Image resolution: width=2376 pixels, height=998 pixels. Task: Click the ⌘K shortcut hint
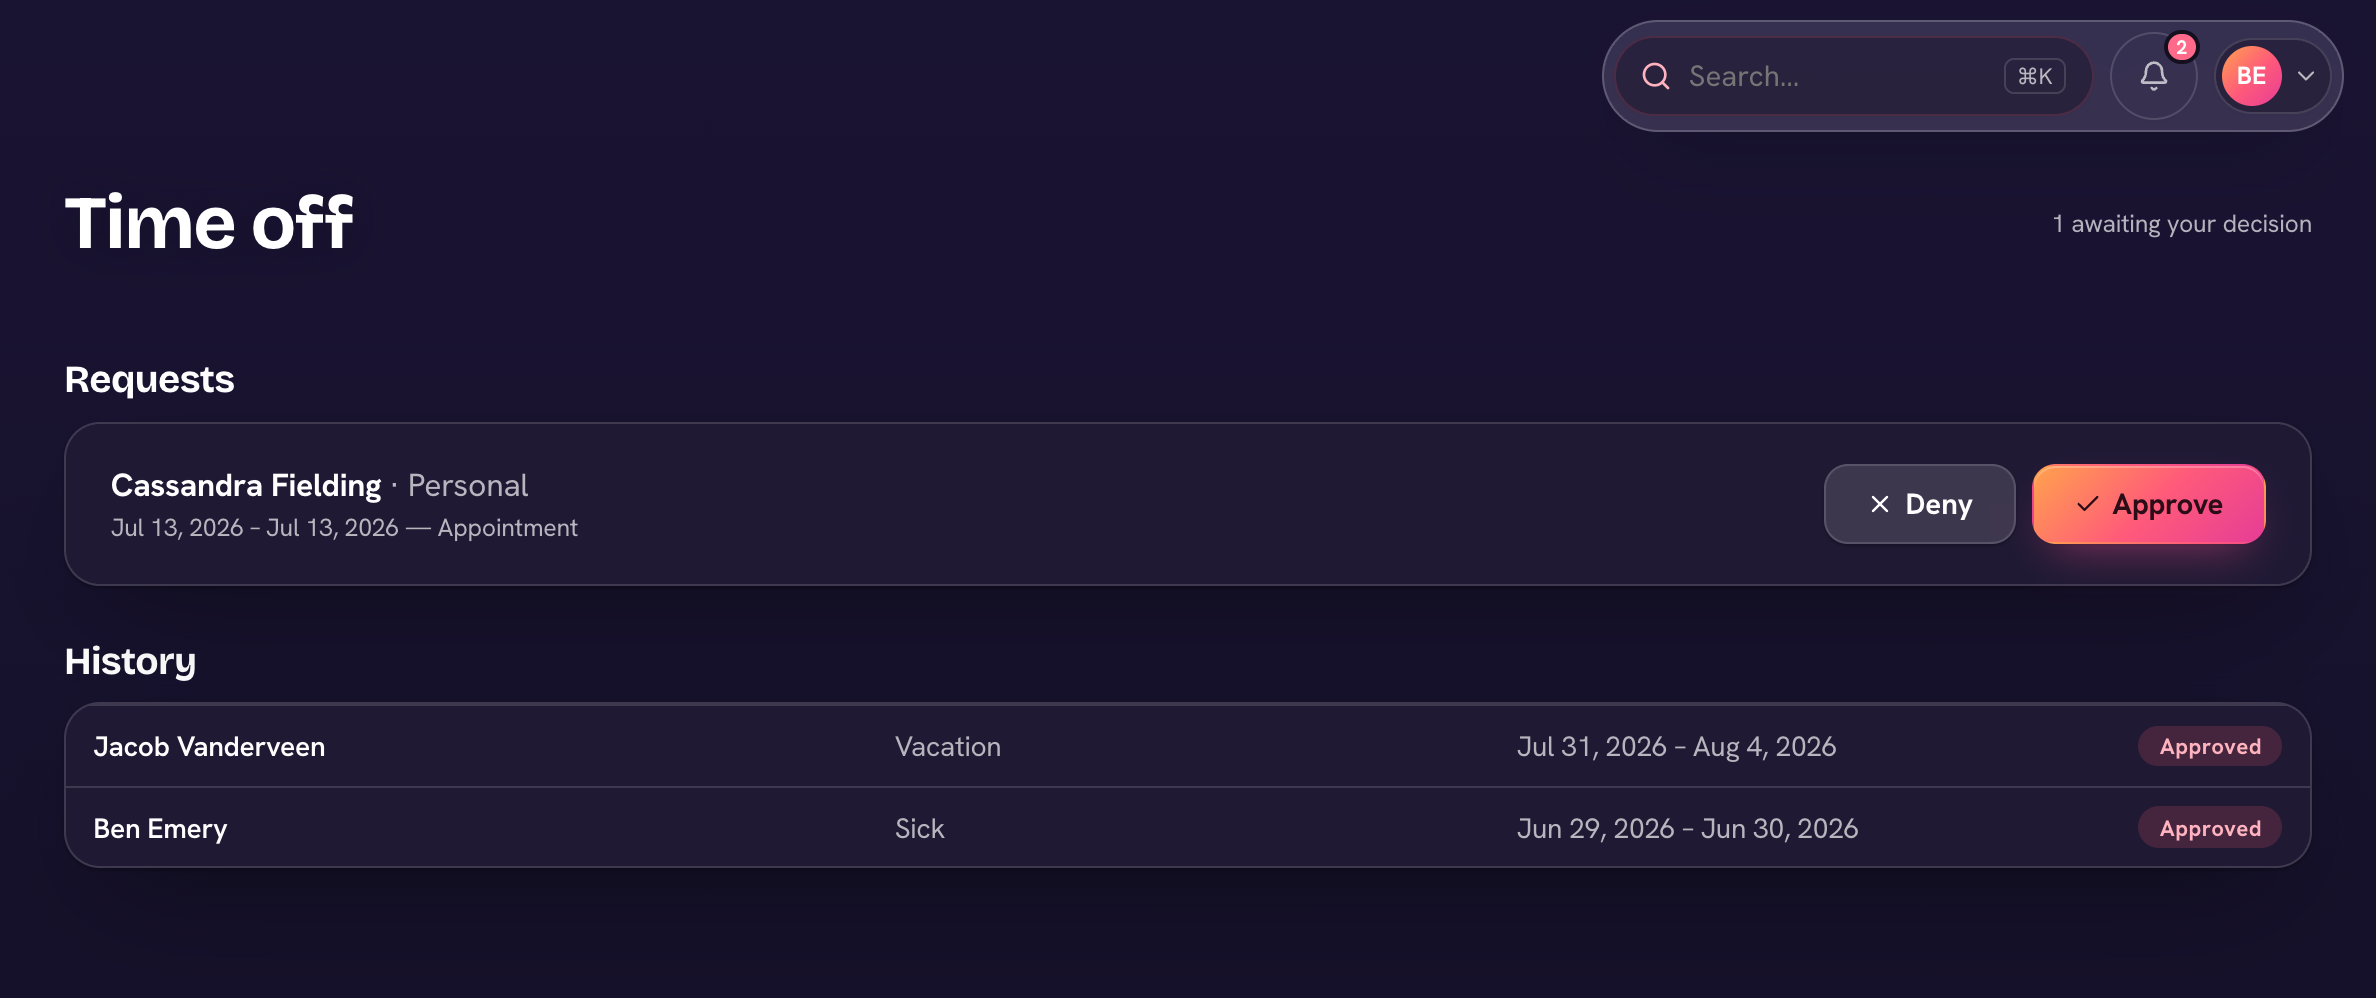click(x=2034, y=76)
